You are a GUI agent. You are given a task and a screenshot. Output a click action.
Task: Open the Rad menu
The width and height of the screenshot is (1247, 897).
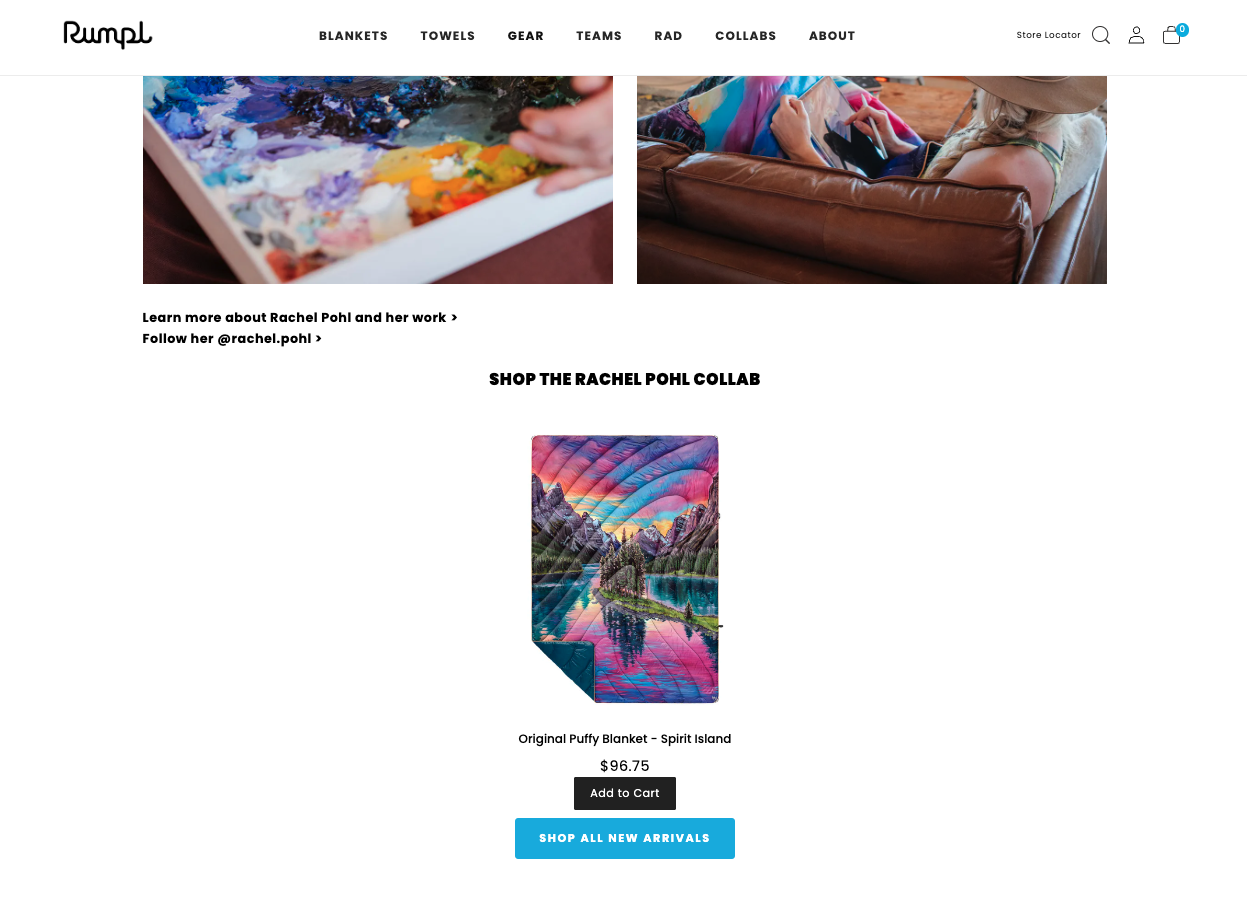point(668,36)
